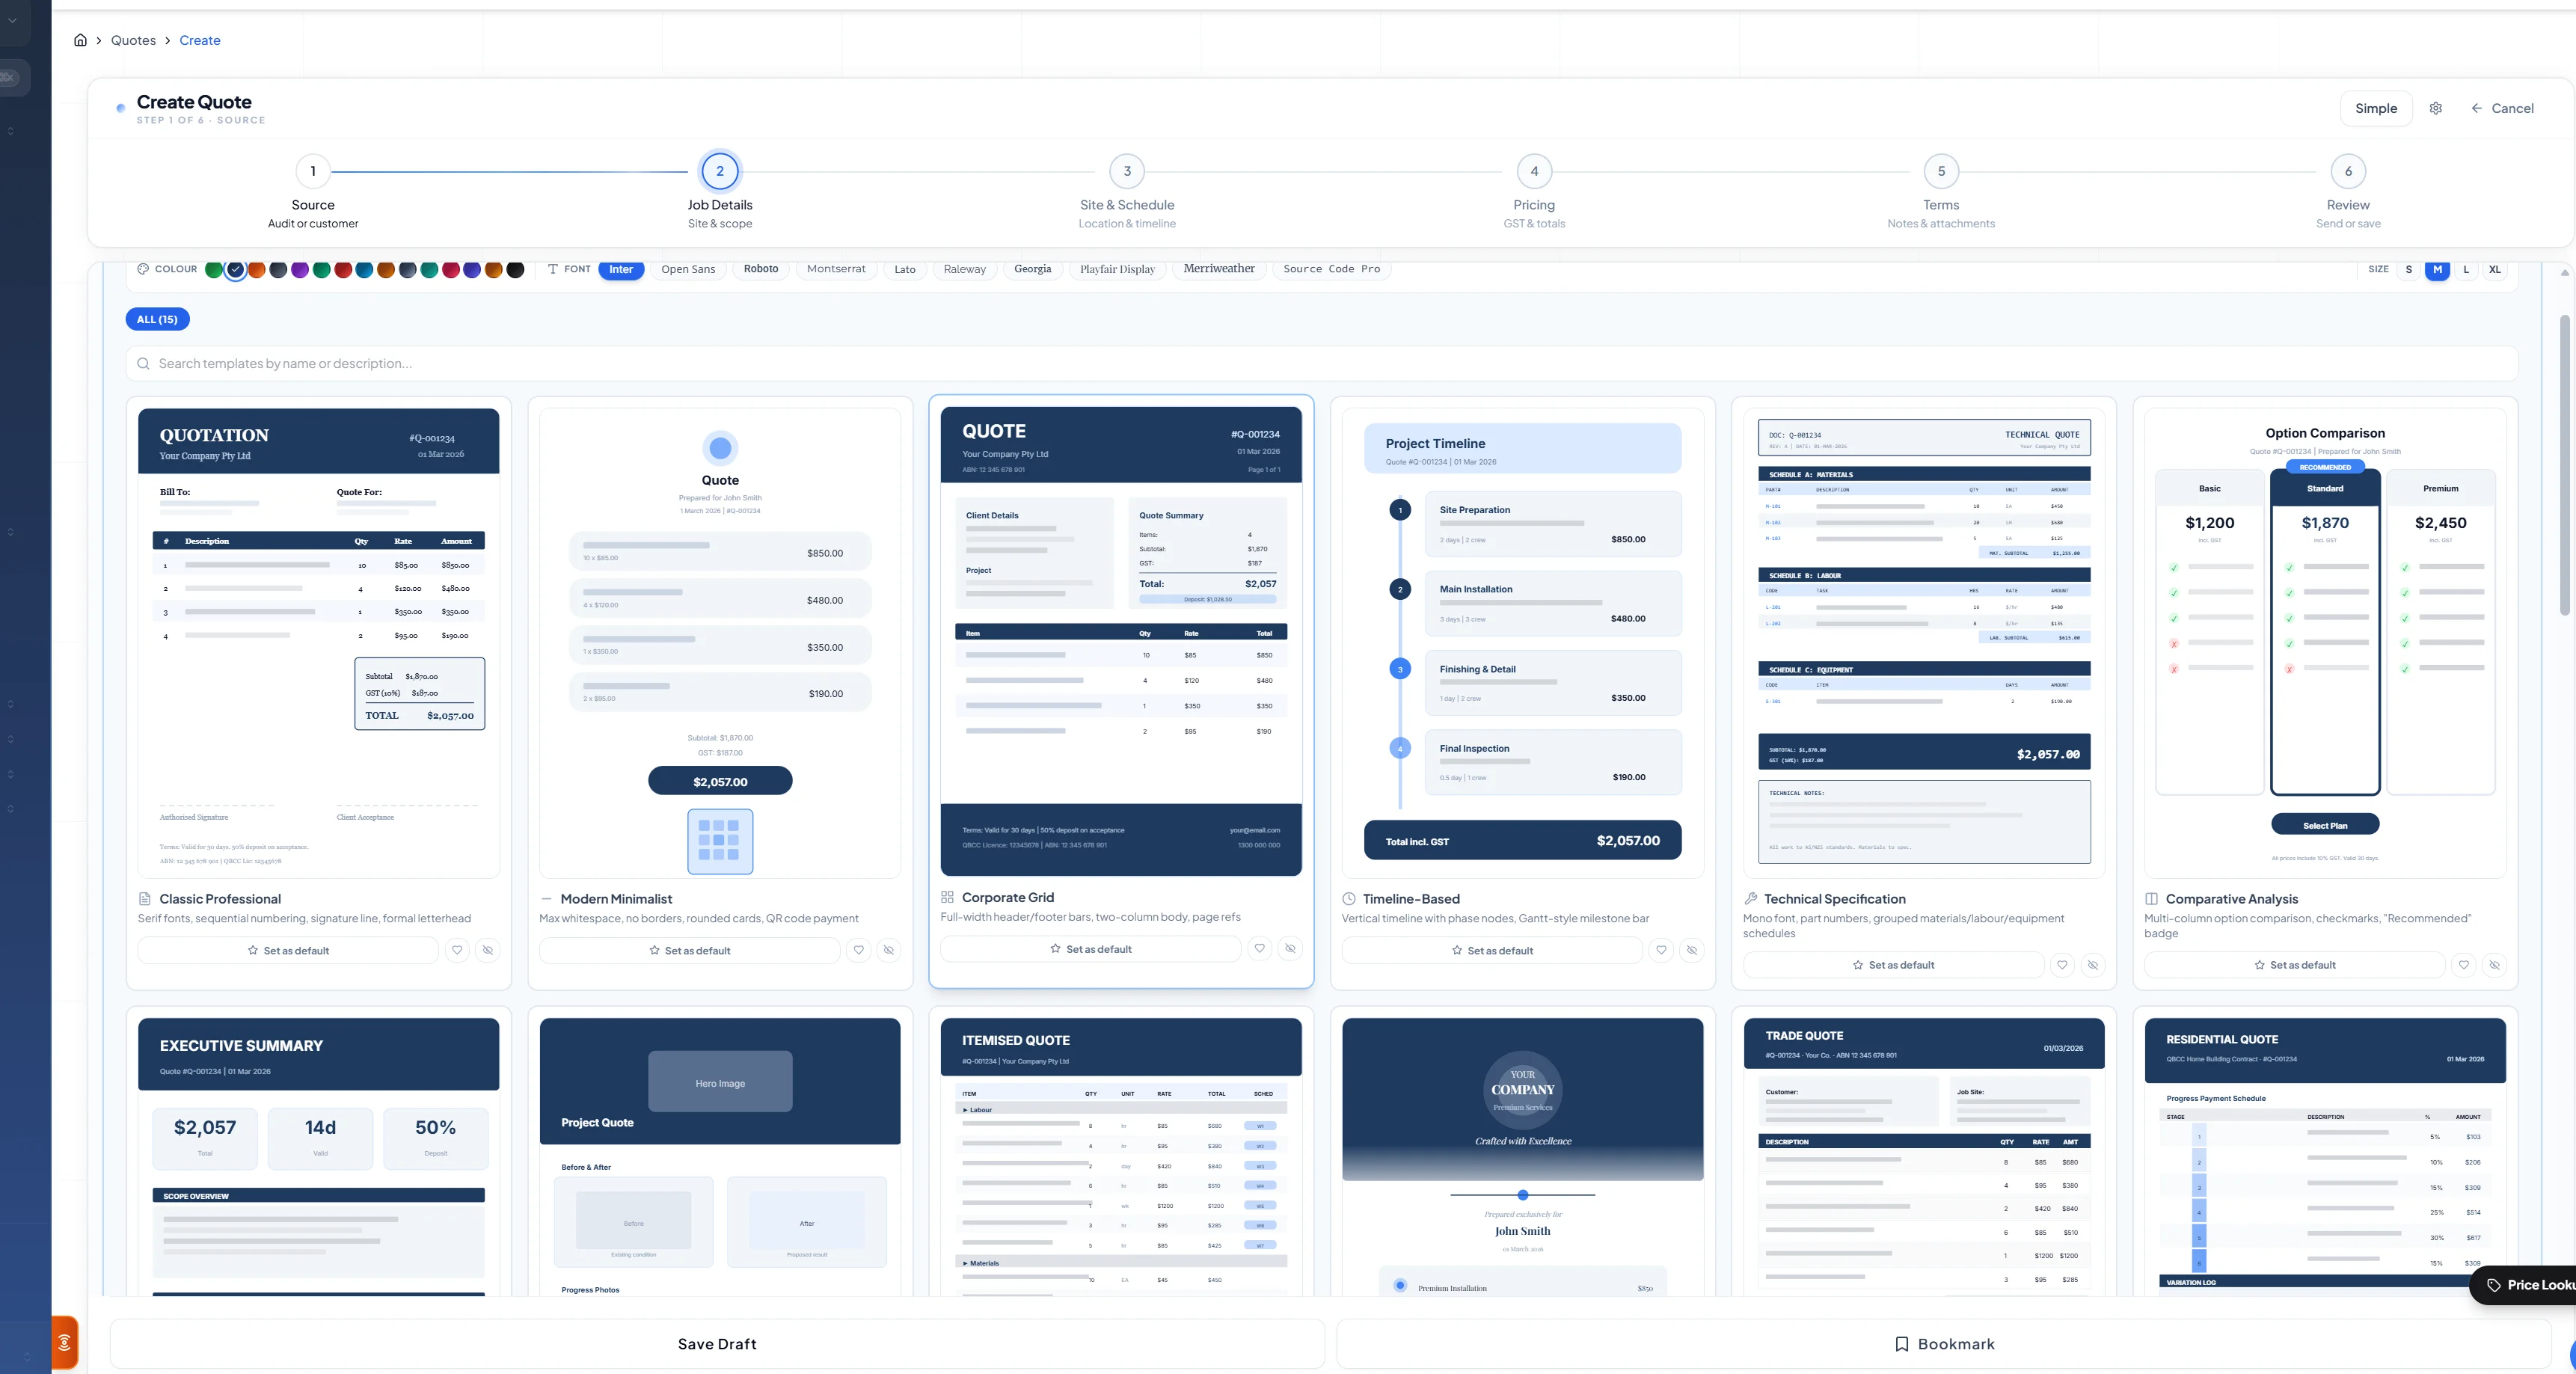The image size is (2576, 1374).
Task: Hide the Modern Minimalist template
Action: [889, 950]
